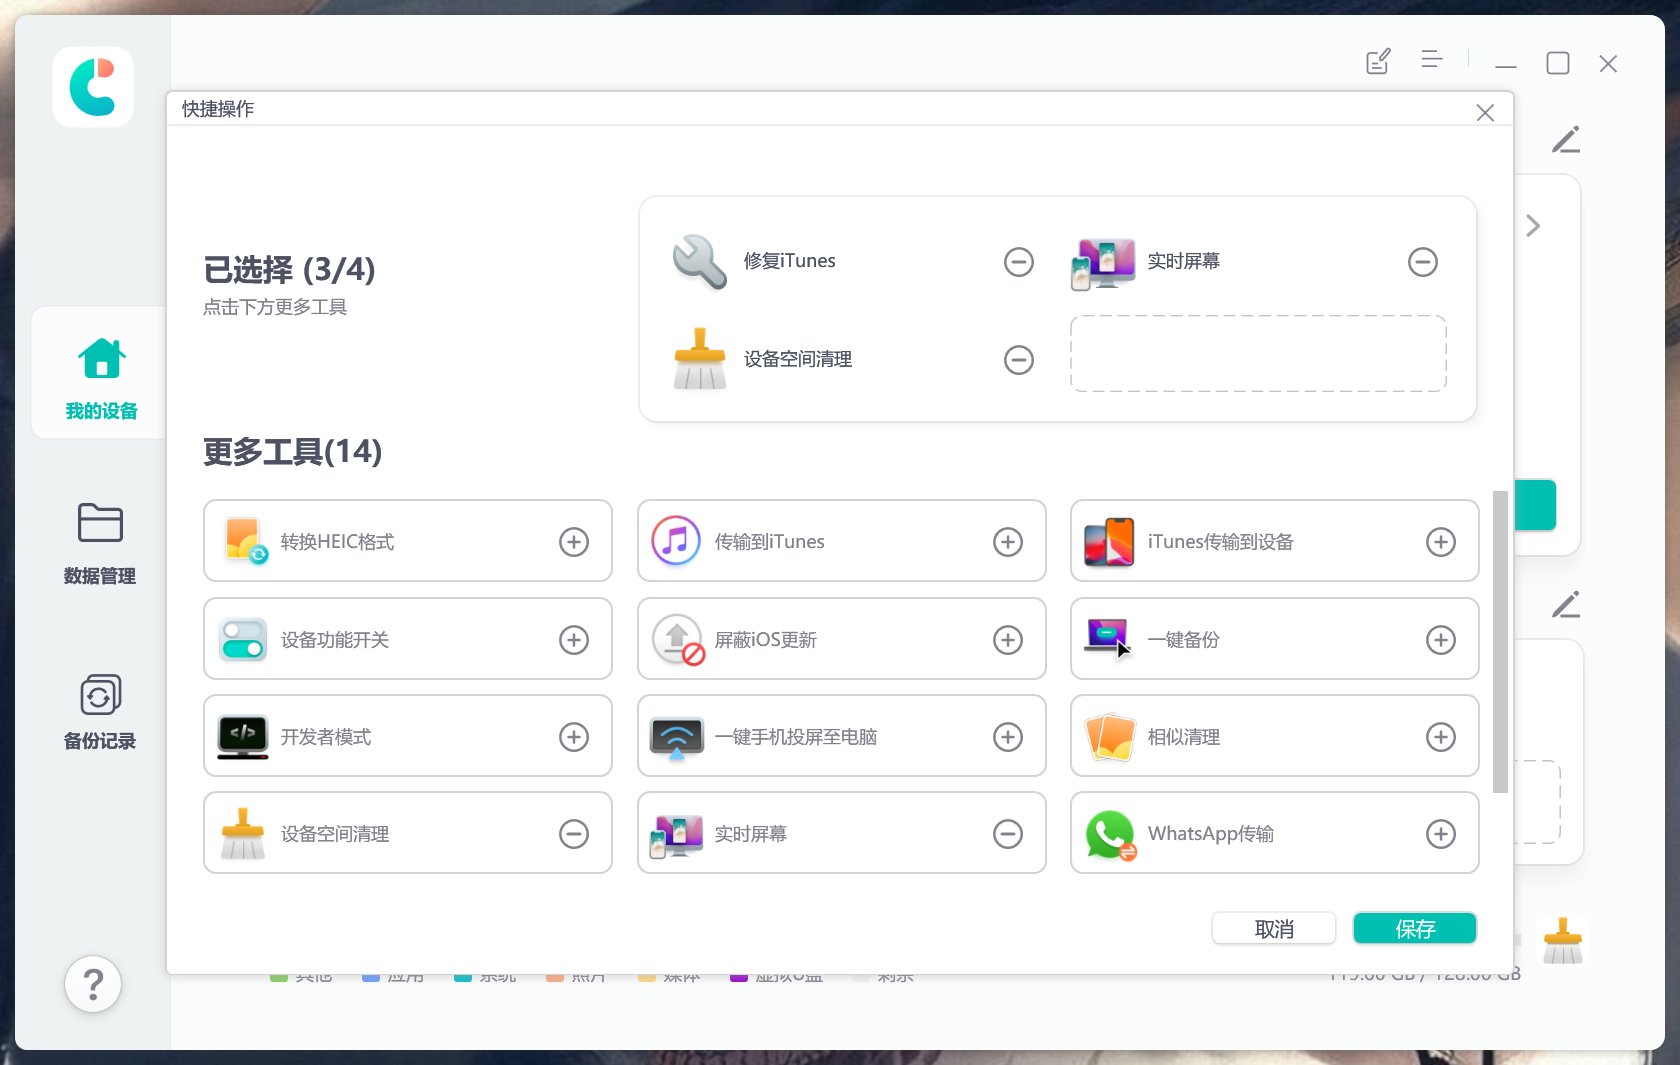
Task: Click the 保存 button
Action: [x=1415, y=928]
